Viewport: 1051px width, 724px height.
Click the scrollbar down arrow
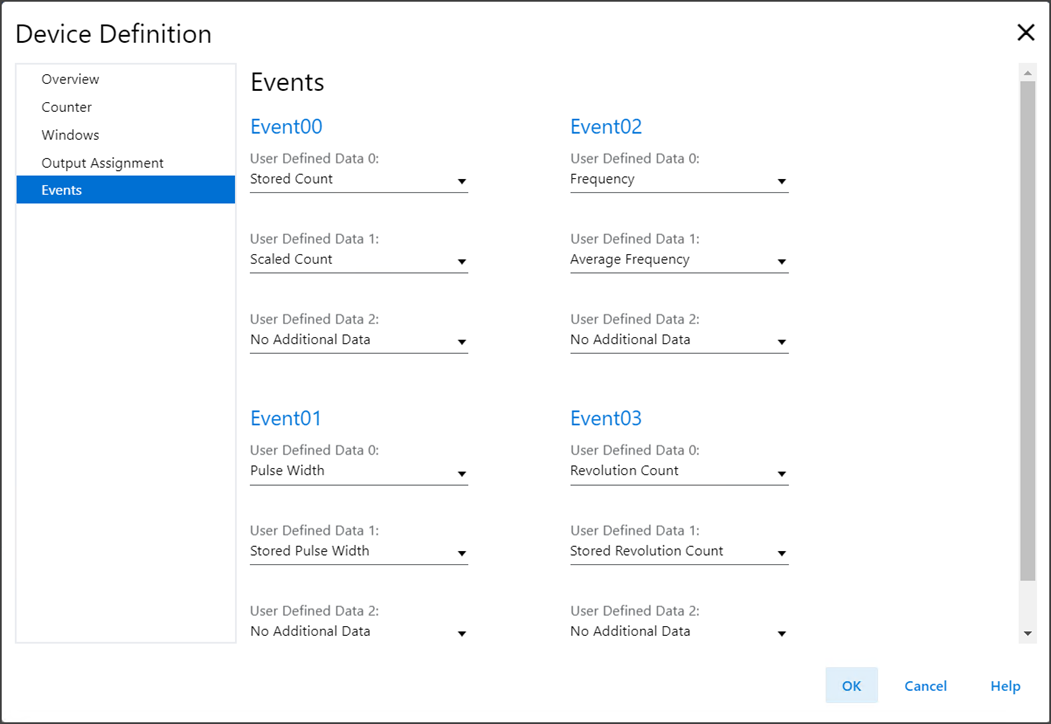coord(1027,634)
